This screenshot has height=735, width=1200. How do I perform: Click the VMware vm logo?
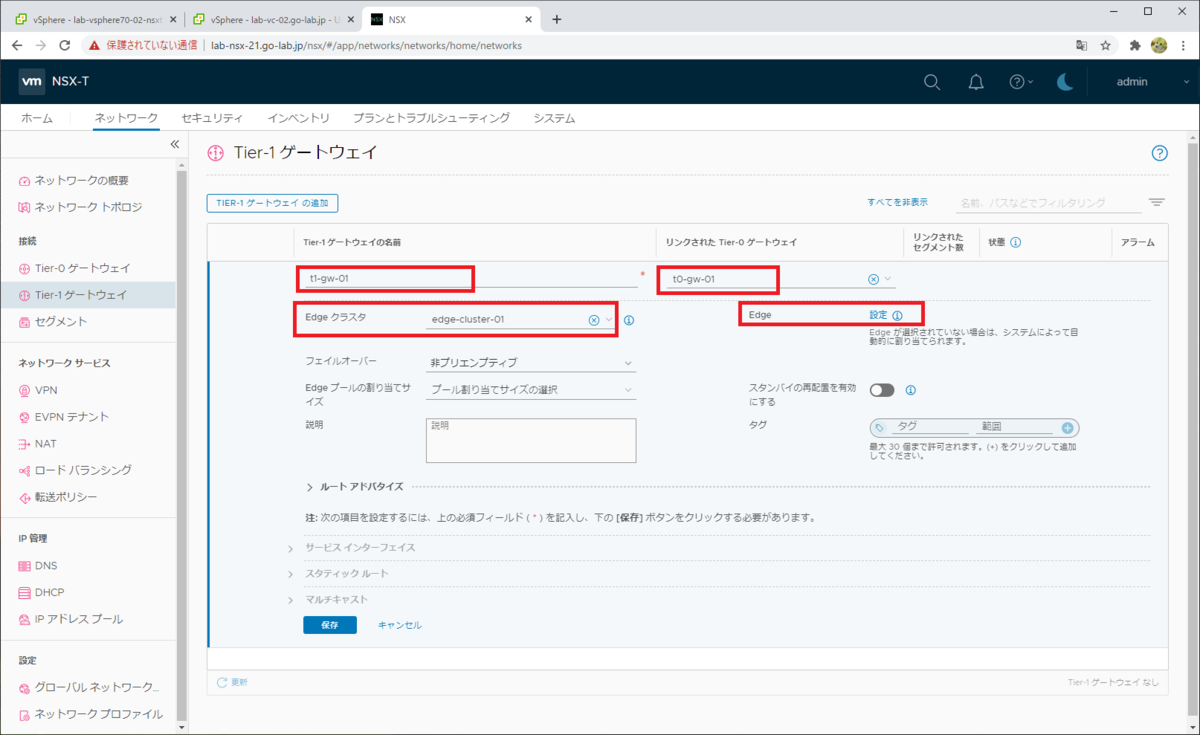pyautogui.click(x=32, y=82)
